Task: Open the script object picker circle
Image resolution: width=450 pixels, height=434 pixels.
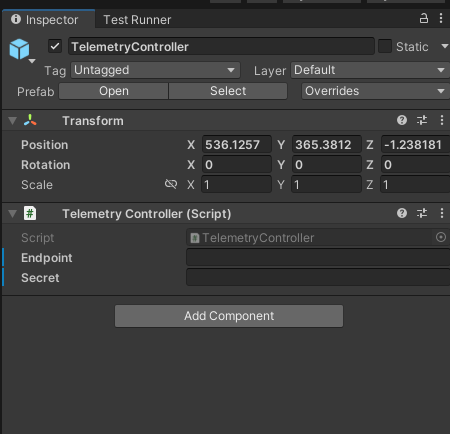Action: (441, 237)
